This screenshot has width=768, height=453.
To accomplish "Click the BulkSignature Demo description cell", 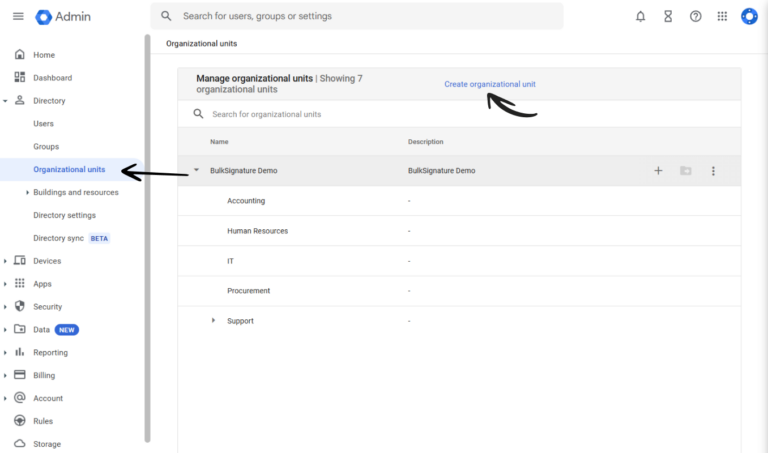I will [x=441, y=170].
